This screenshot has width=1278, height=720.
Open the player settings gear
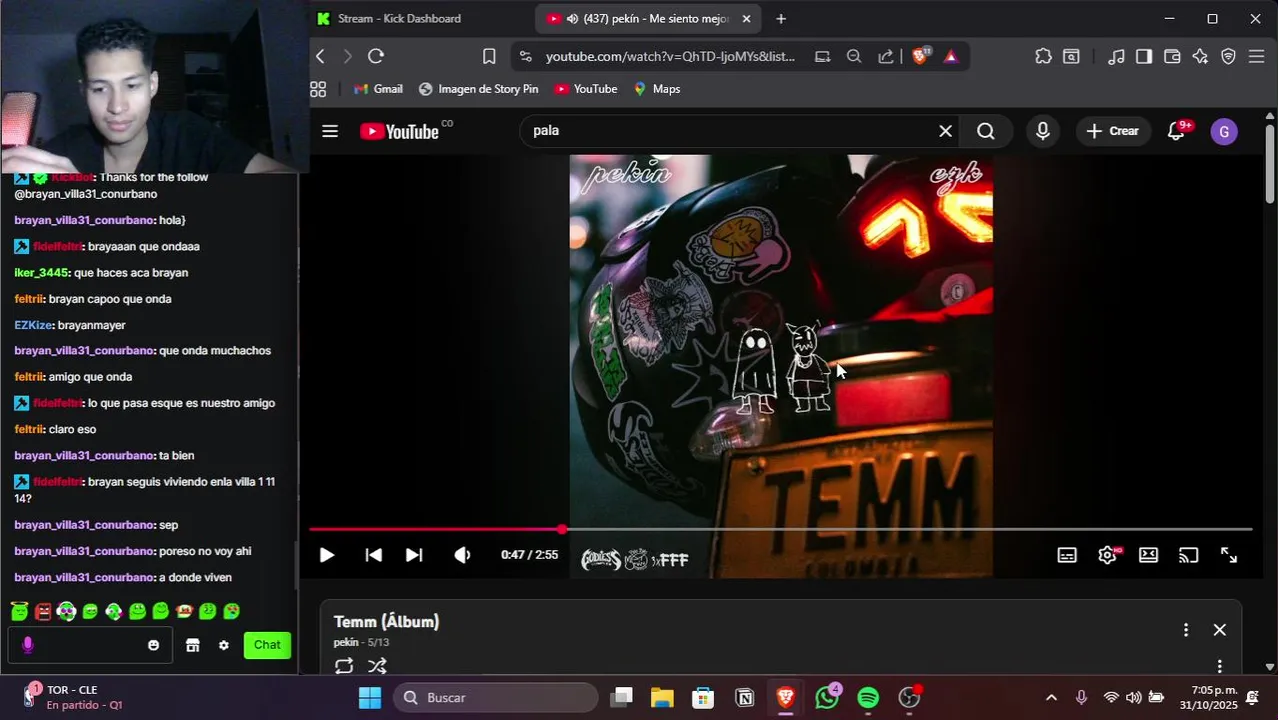click(x=1107, y=555)
